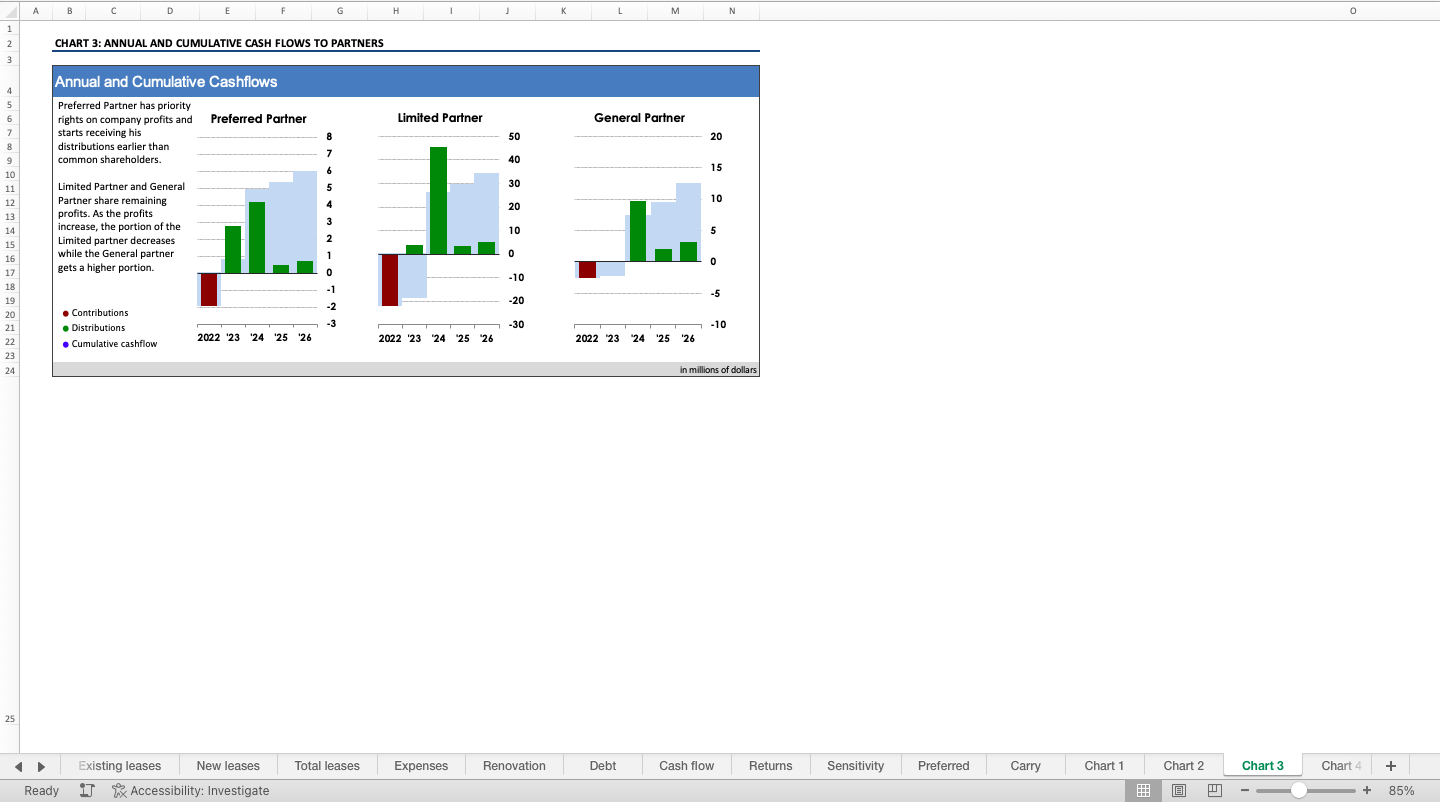Image resolution: width=1440 pixels, height=802 pixels.
Task: Click the zoom out minus icon
Action: tap(1245, 791)
